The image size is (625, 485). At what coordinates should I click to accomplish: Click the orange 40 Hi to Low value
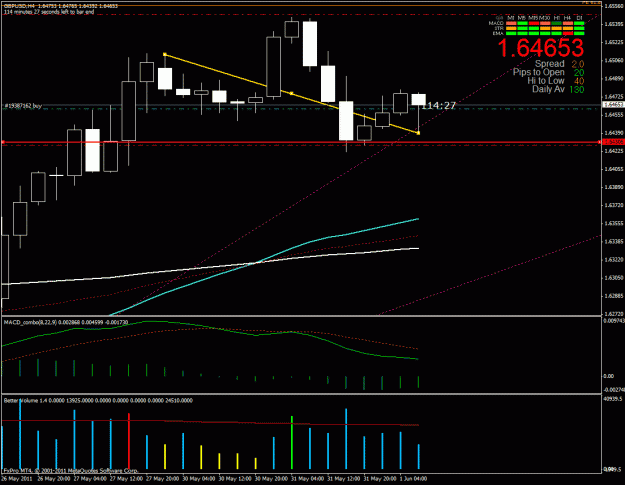tap(579, 81)
